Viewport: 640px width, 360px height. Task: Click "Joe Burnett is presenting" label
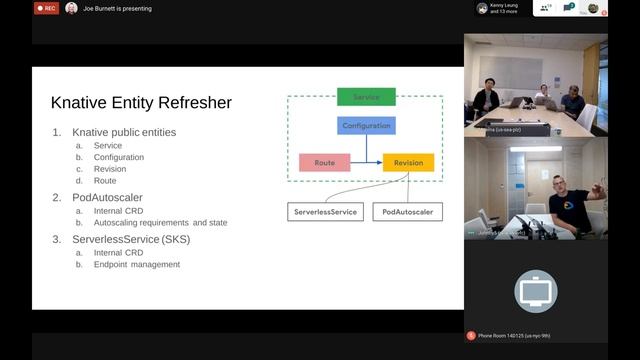[117, 9]
